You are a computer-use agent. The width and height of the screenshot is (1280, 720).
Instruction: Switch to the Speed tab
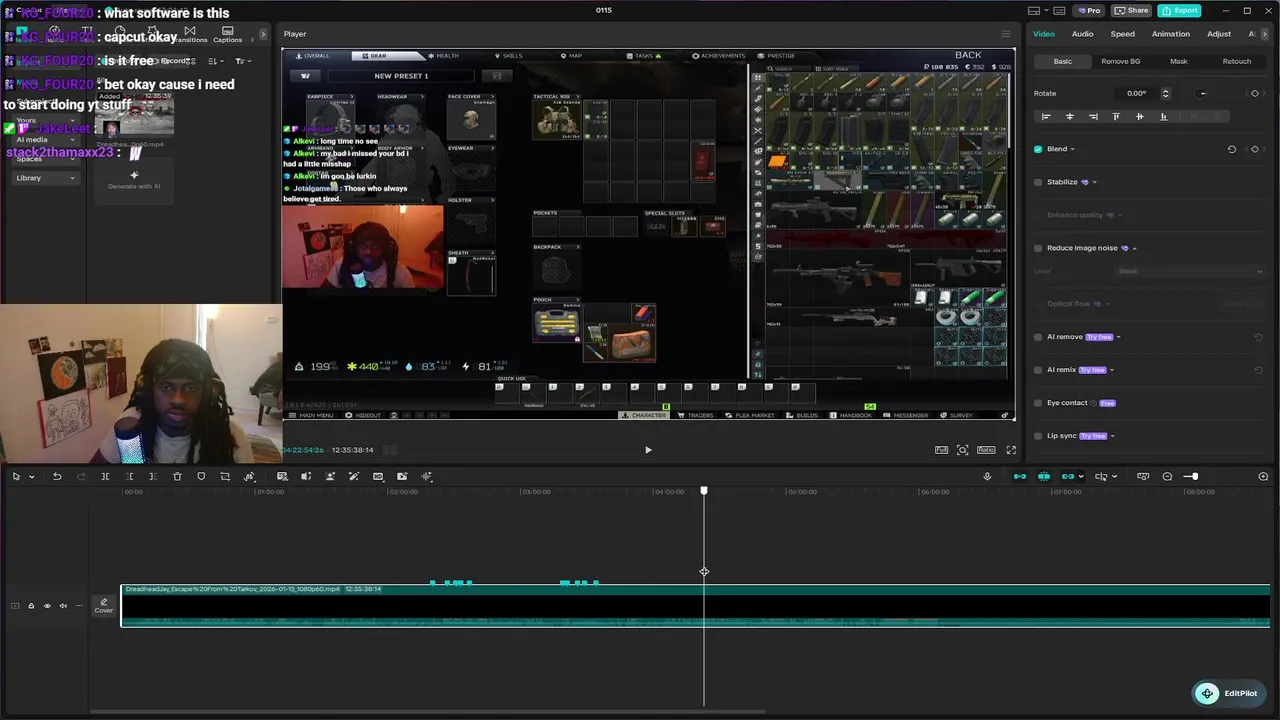coord(1122,34)
